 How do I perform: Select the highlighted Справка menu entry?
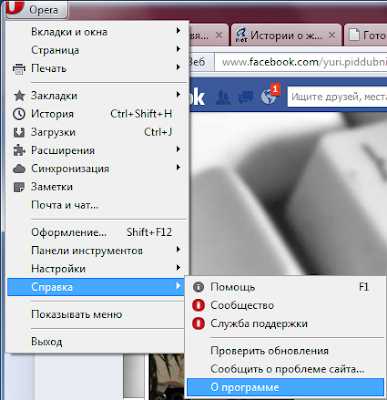pos(96,287)
